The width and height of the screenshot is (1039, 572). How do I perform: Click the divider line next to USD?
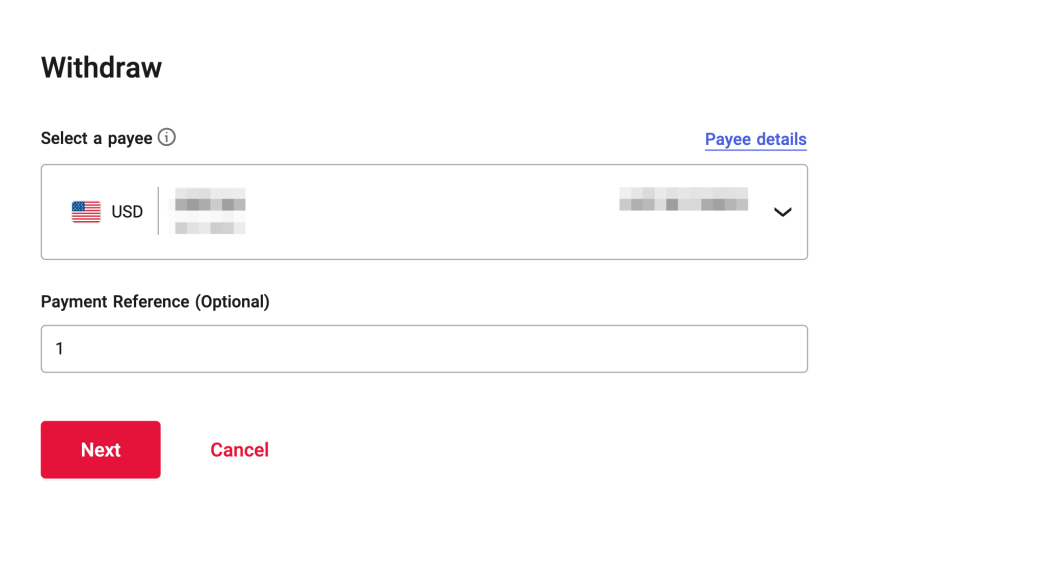pos(158,212)
